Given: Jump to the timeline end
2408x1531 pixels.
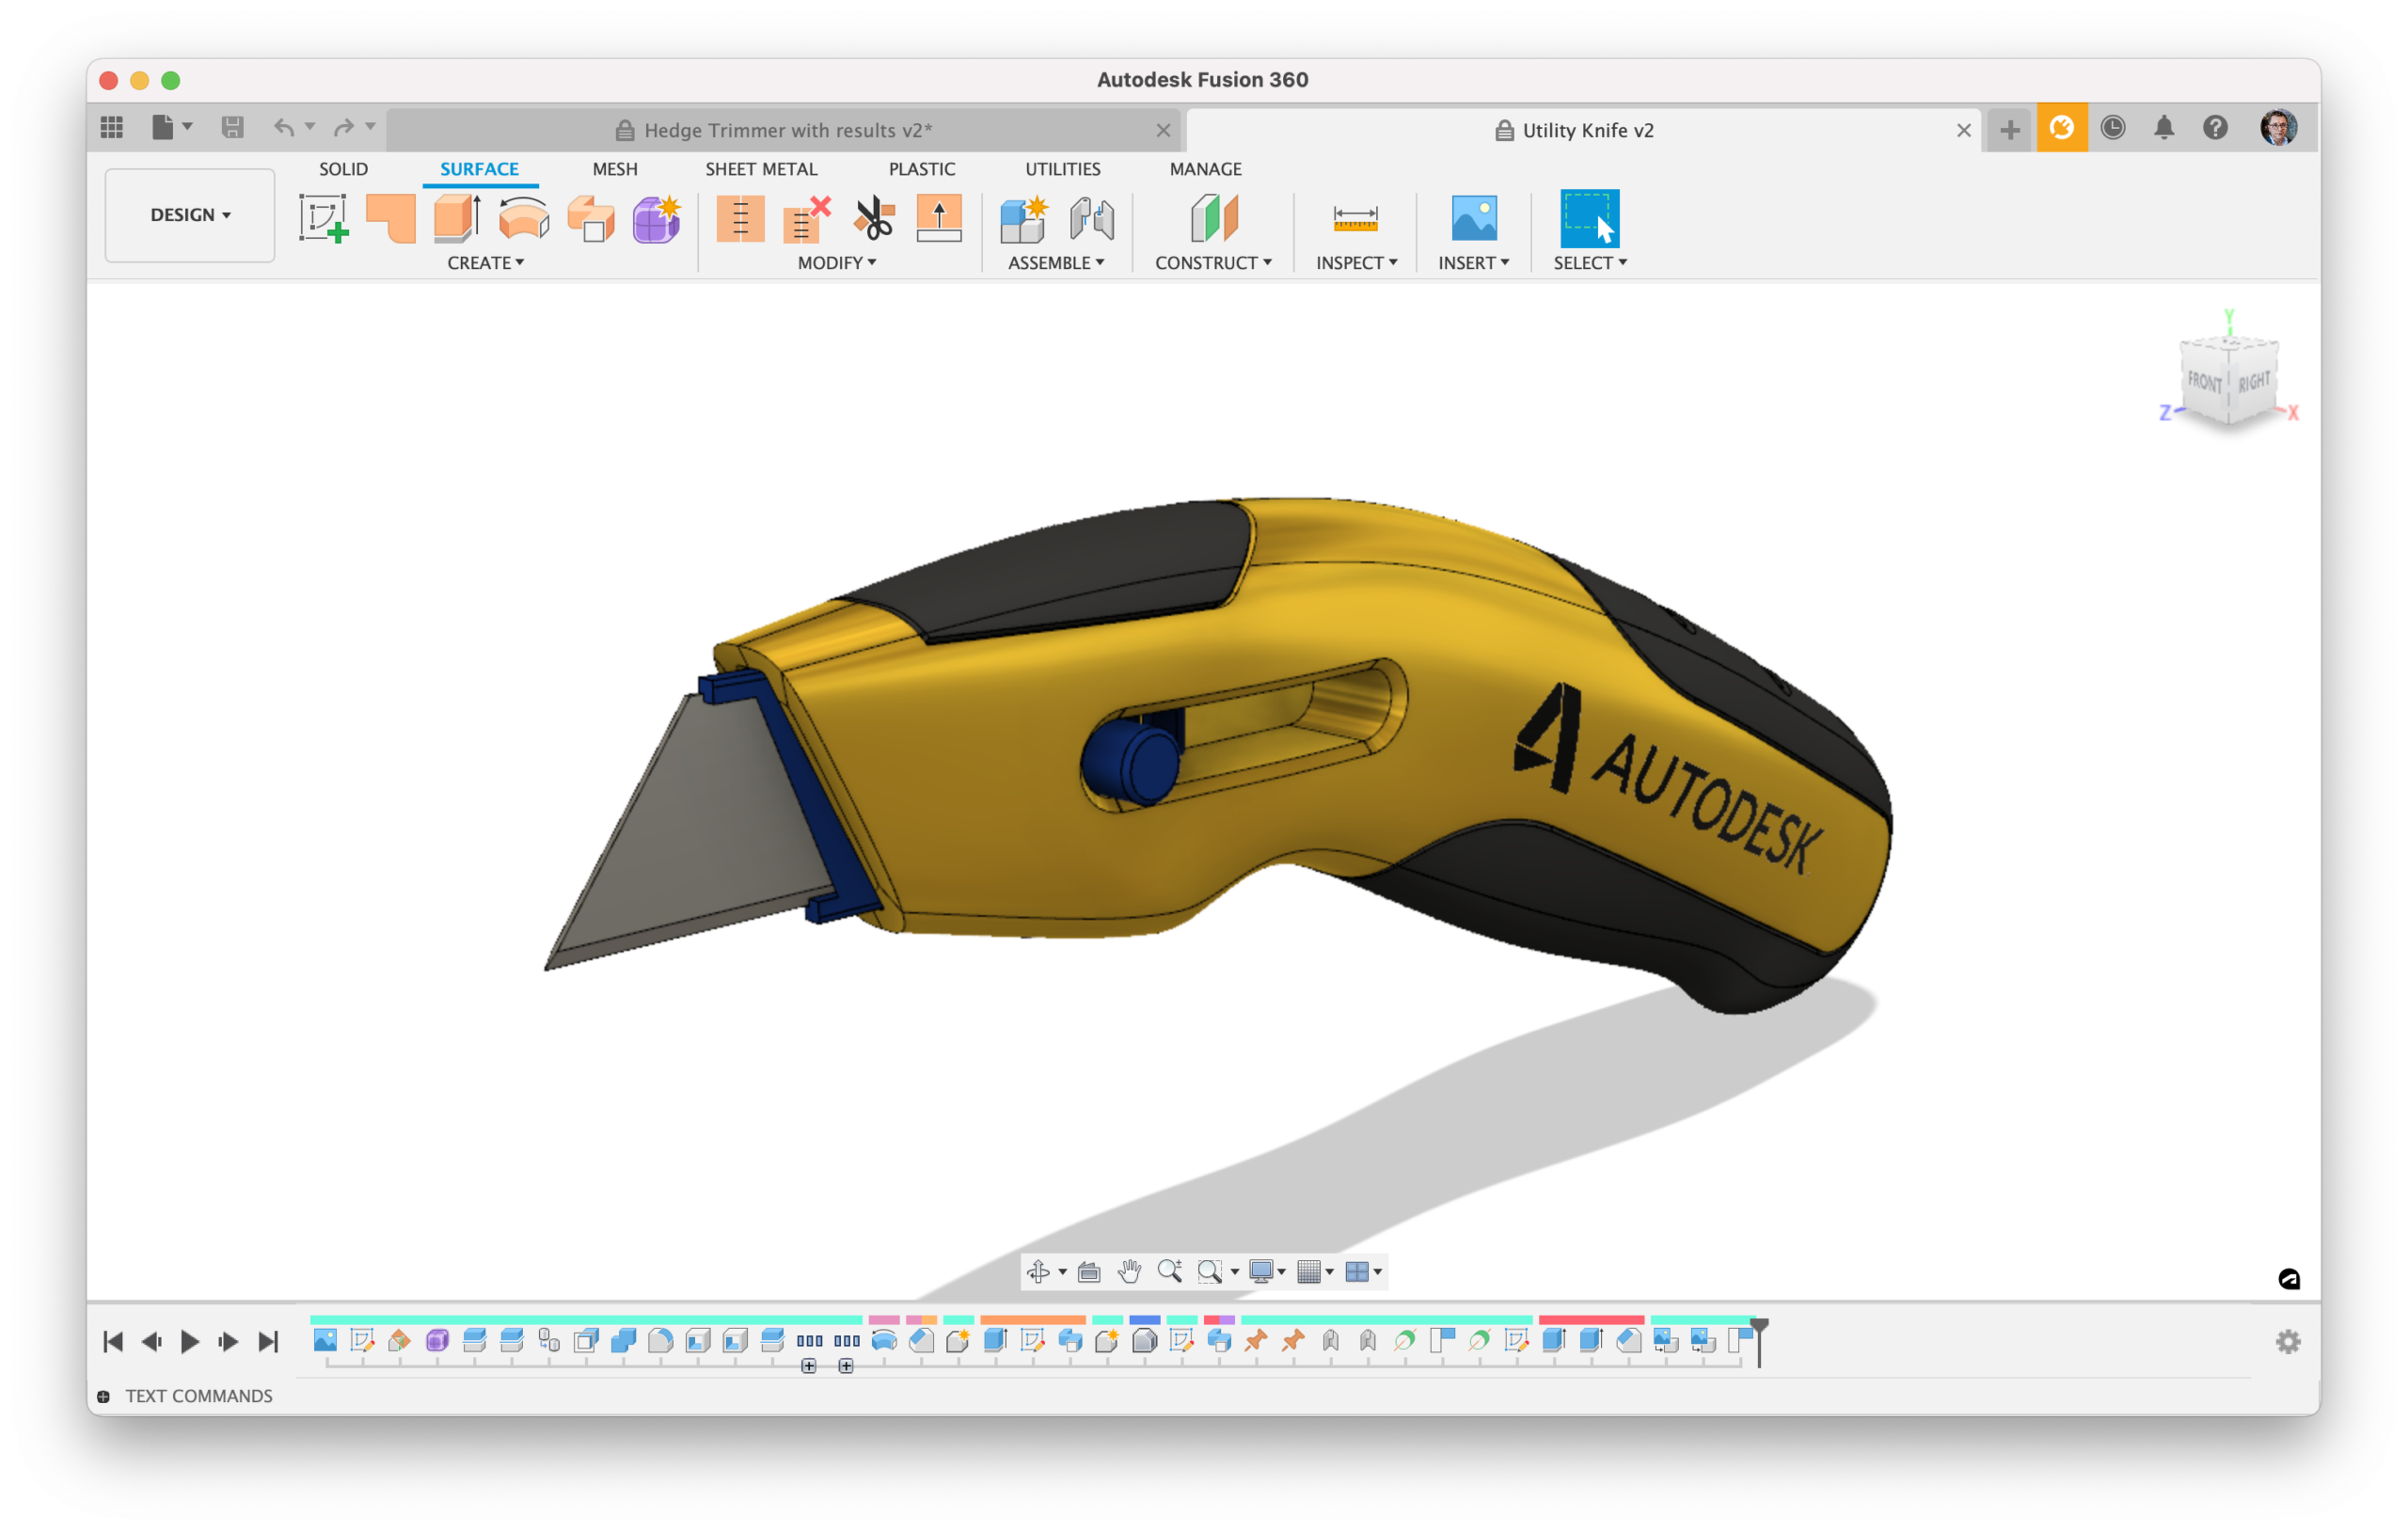Looking at the screenshot, I should tap(268, 1341).
